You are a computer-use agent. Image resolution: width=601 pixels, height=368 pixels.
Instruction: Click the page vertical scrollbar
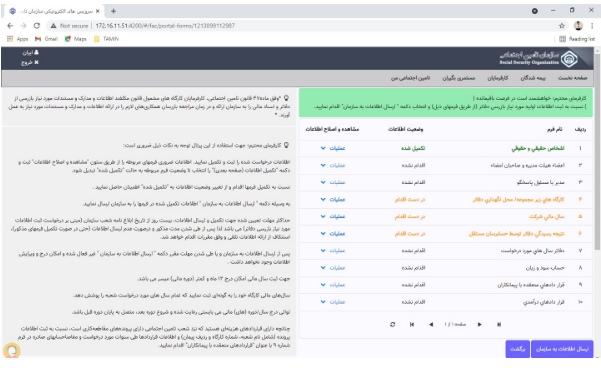pos(597,153)
